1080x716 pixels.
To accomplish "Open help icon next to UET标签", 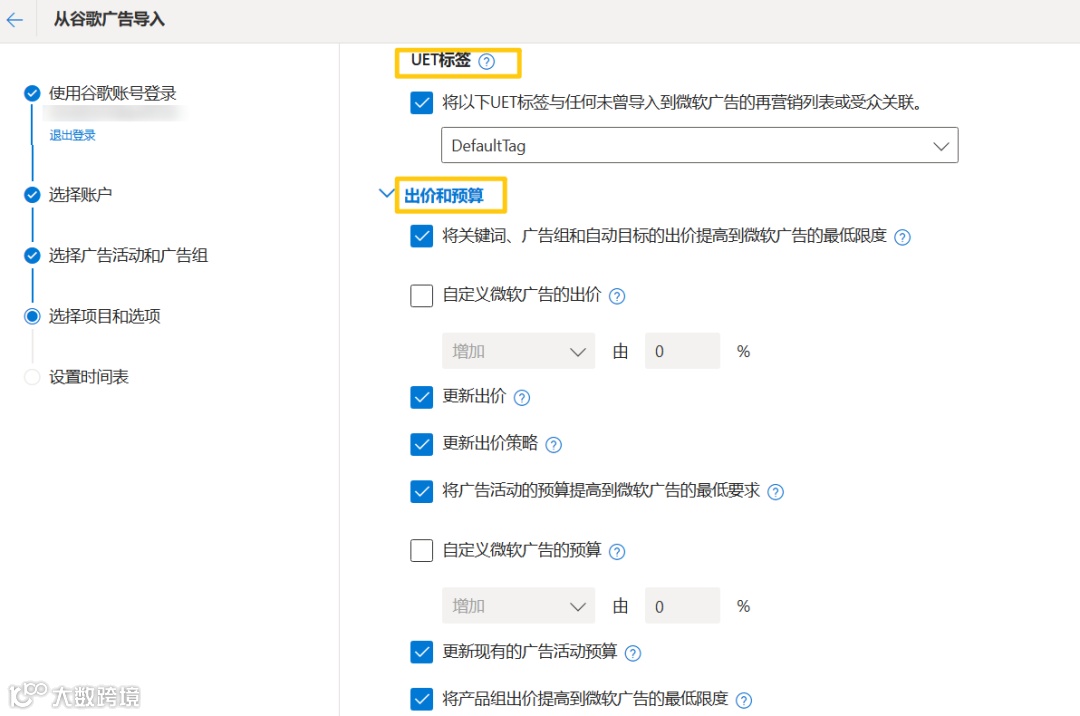I will point(486,61).
